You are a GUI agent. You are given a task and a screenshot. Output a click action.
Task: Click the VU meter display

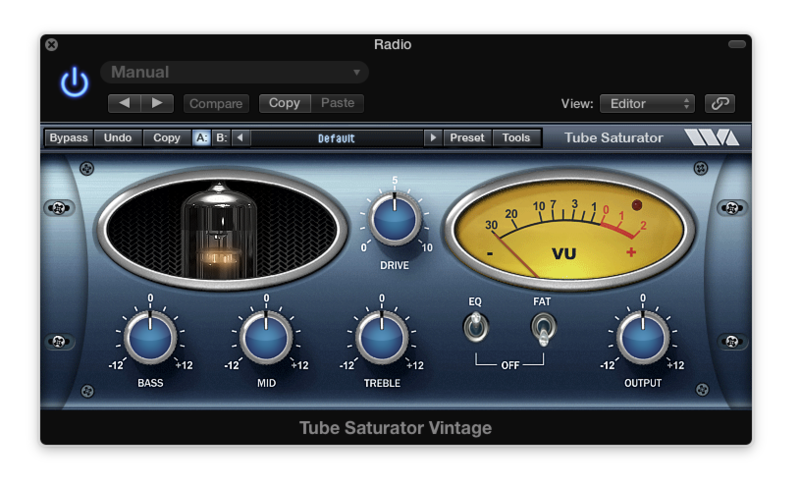click(x=563, y=229)
